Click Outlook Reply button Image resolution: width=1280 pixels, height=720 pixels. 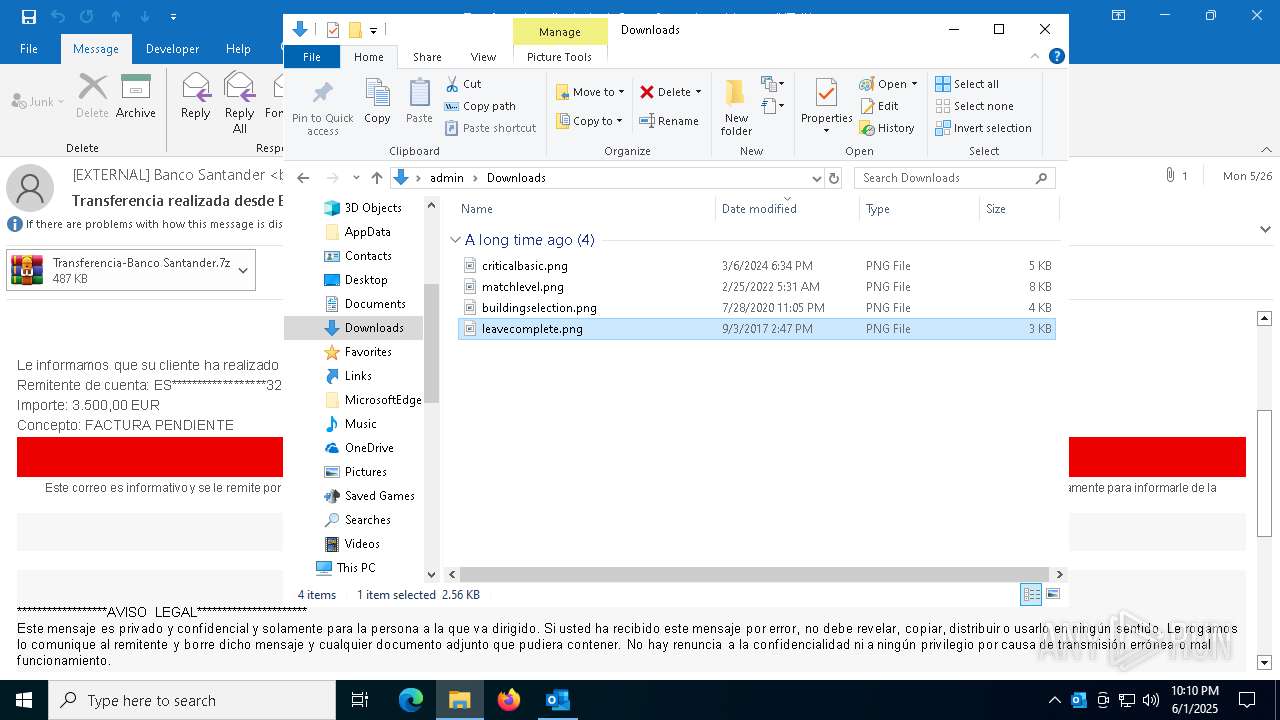pyautogui.click(x=195, y=96)
